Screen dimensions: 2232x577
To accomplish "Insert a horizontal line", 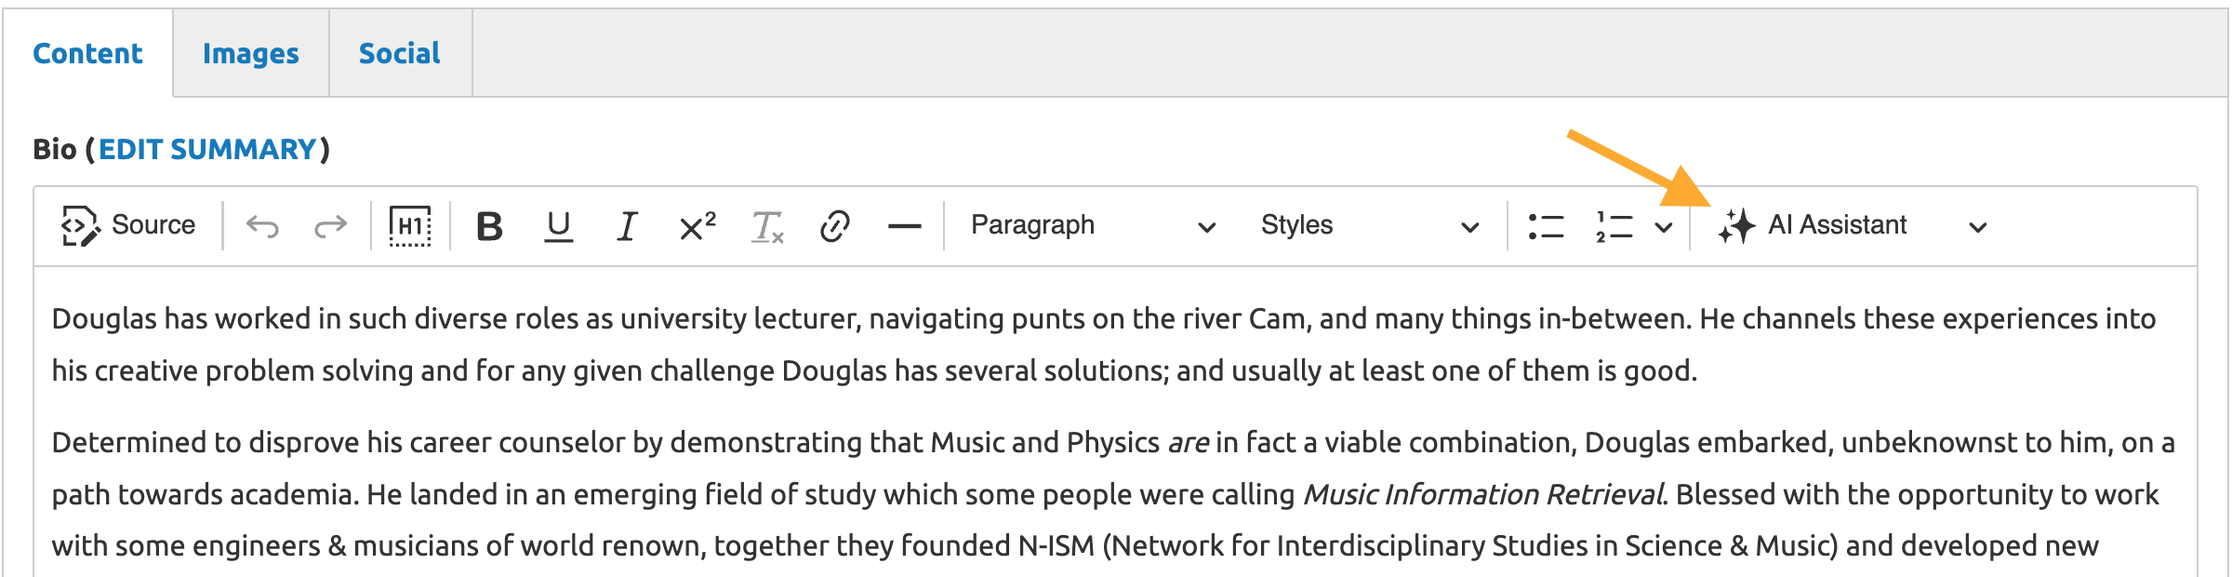I will click(904, 227).
